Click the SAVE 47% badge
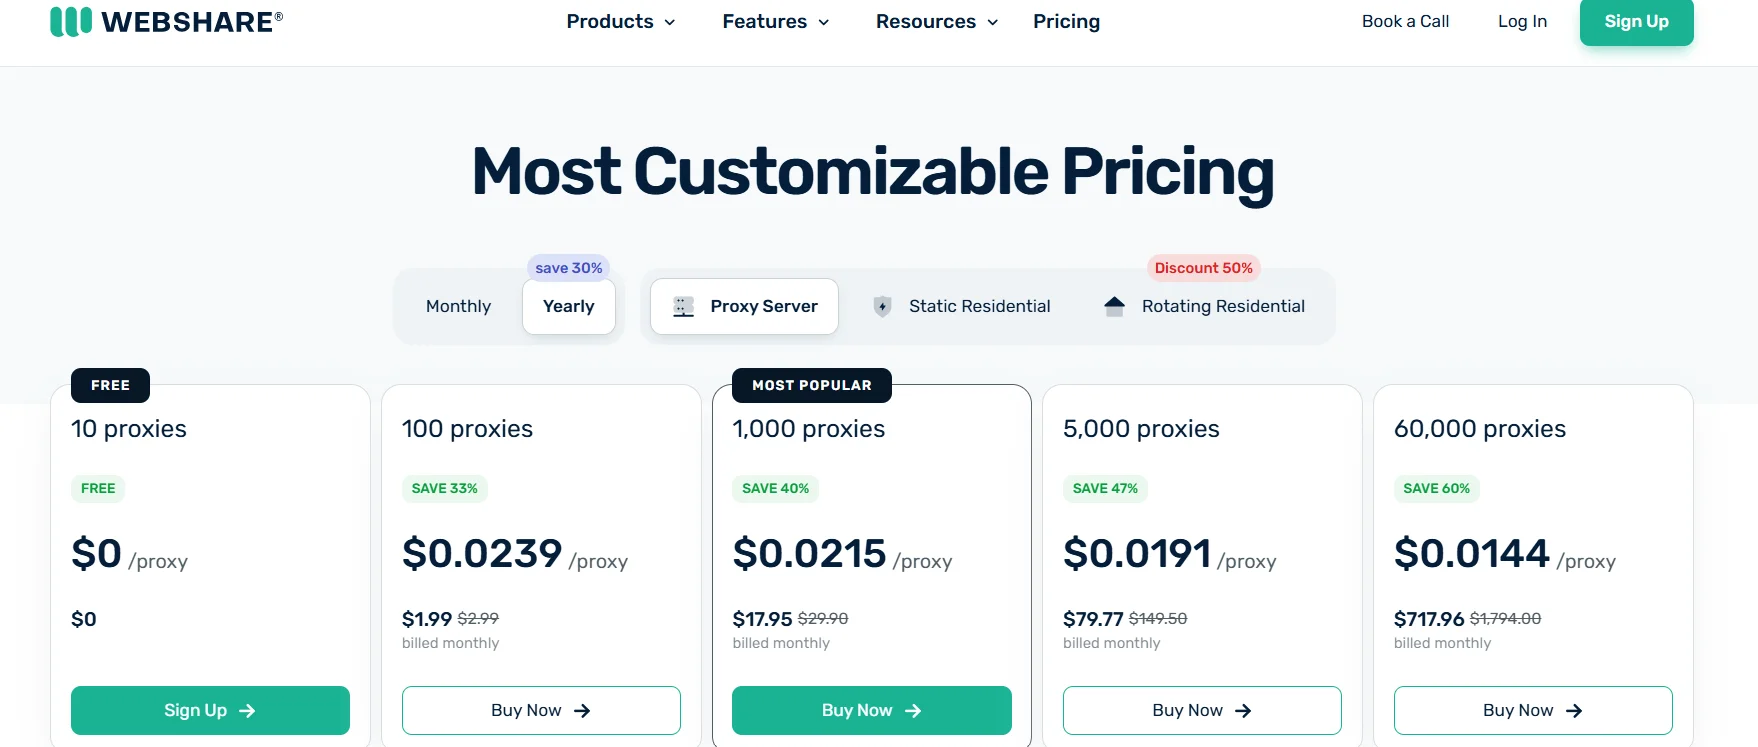The height and width of the screenshot is (747, 1758). point(1105,488)
